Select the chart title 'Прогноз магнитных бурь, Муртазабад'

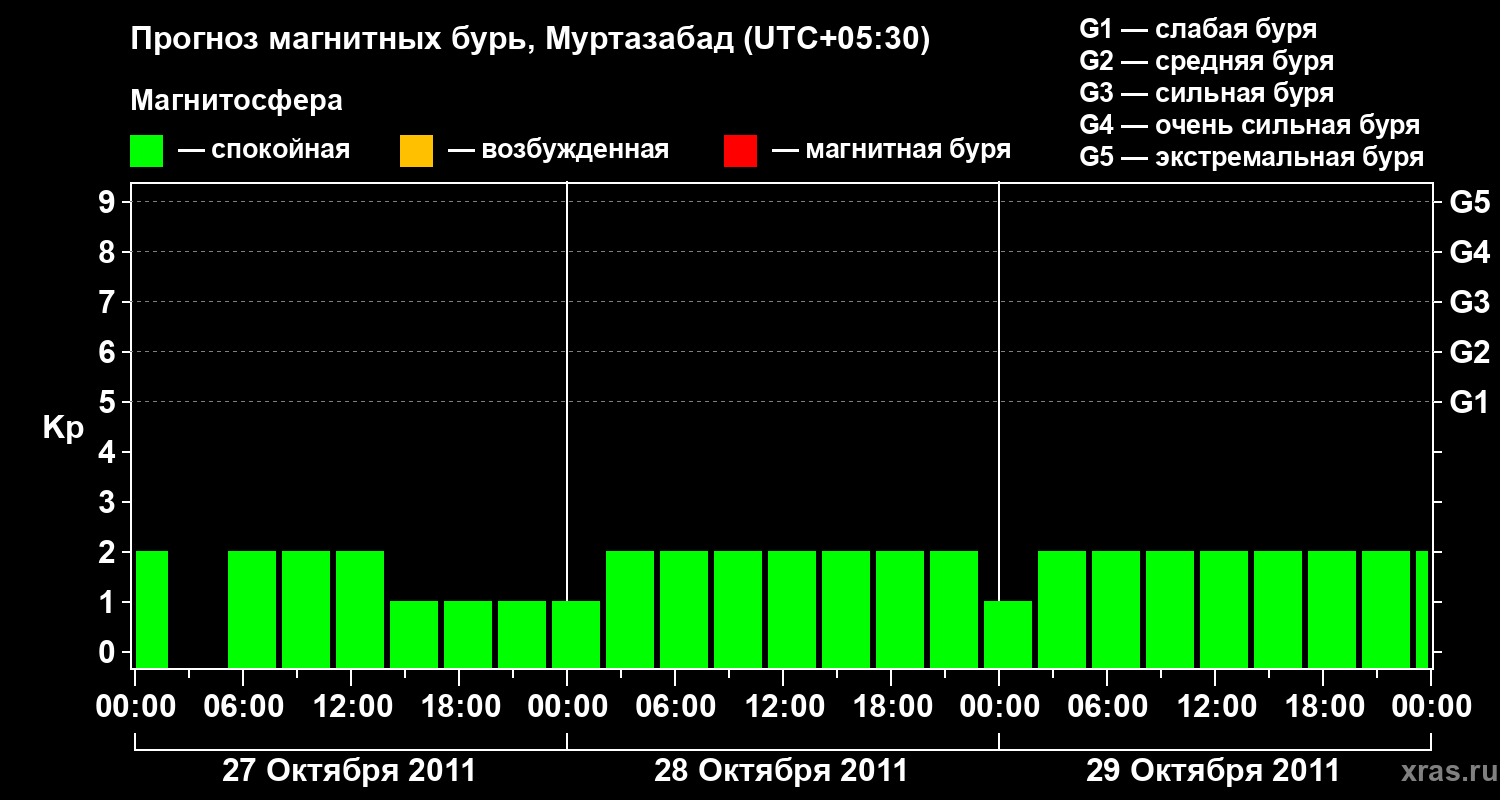[434, 40]
